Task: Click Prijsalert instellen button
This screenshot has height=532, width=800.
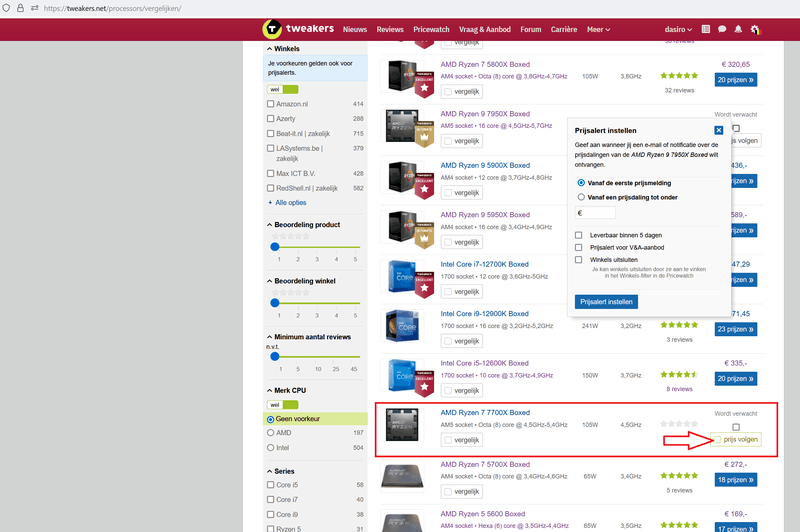Action: [606, 301]
